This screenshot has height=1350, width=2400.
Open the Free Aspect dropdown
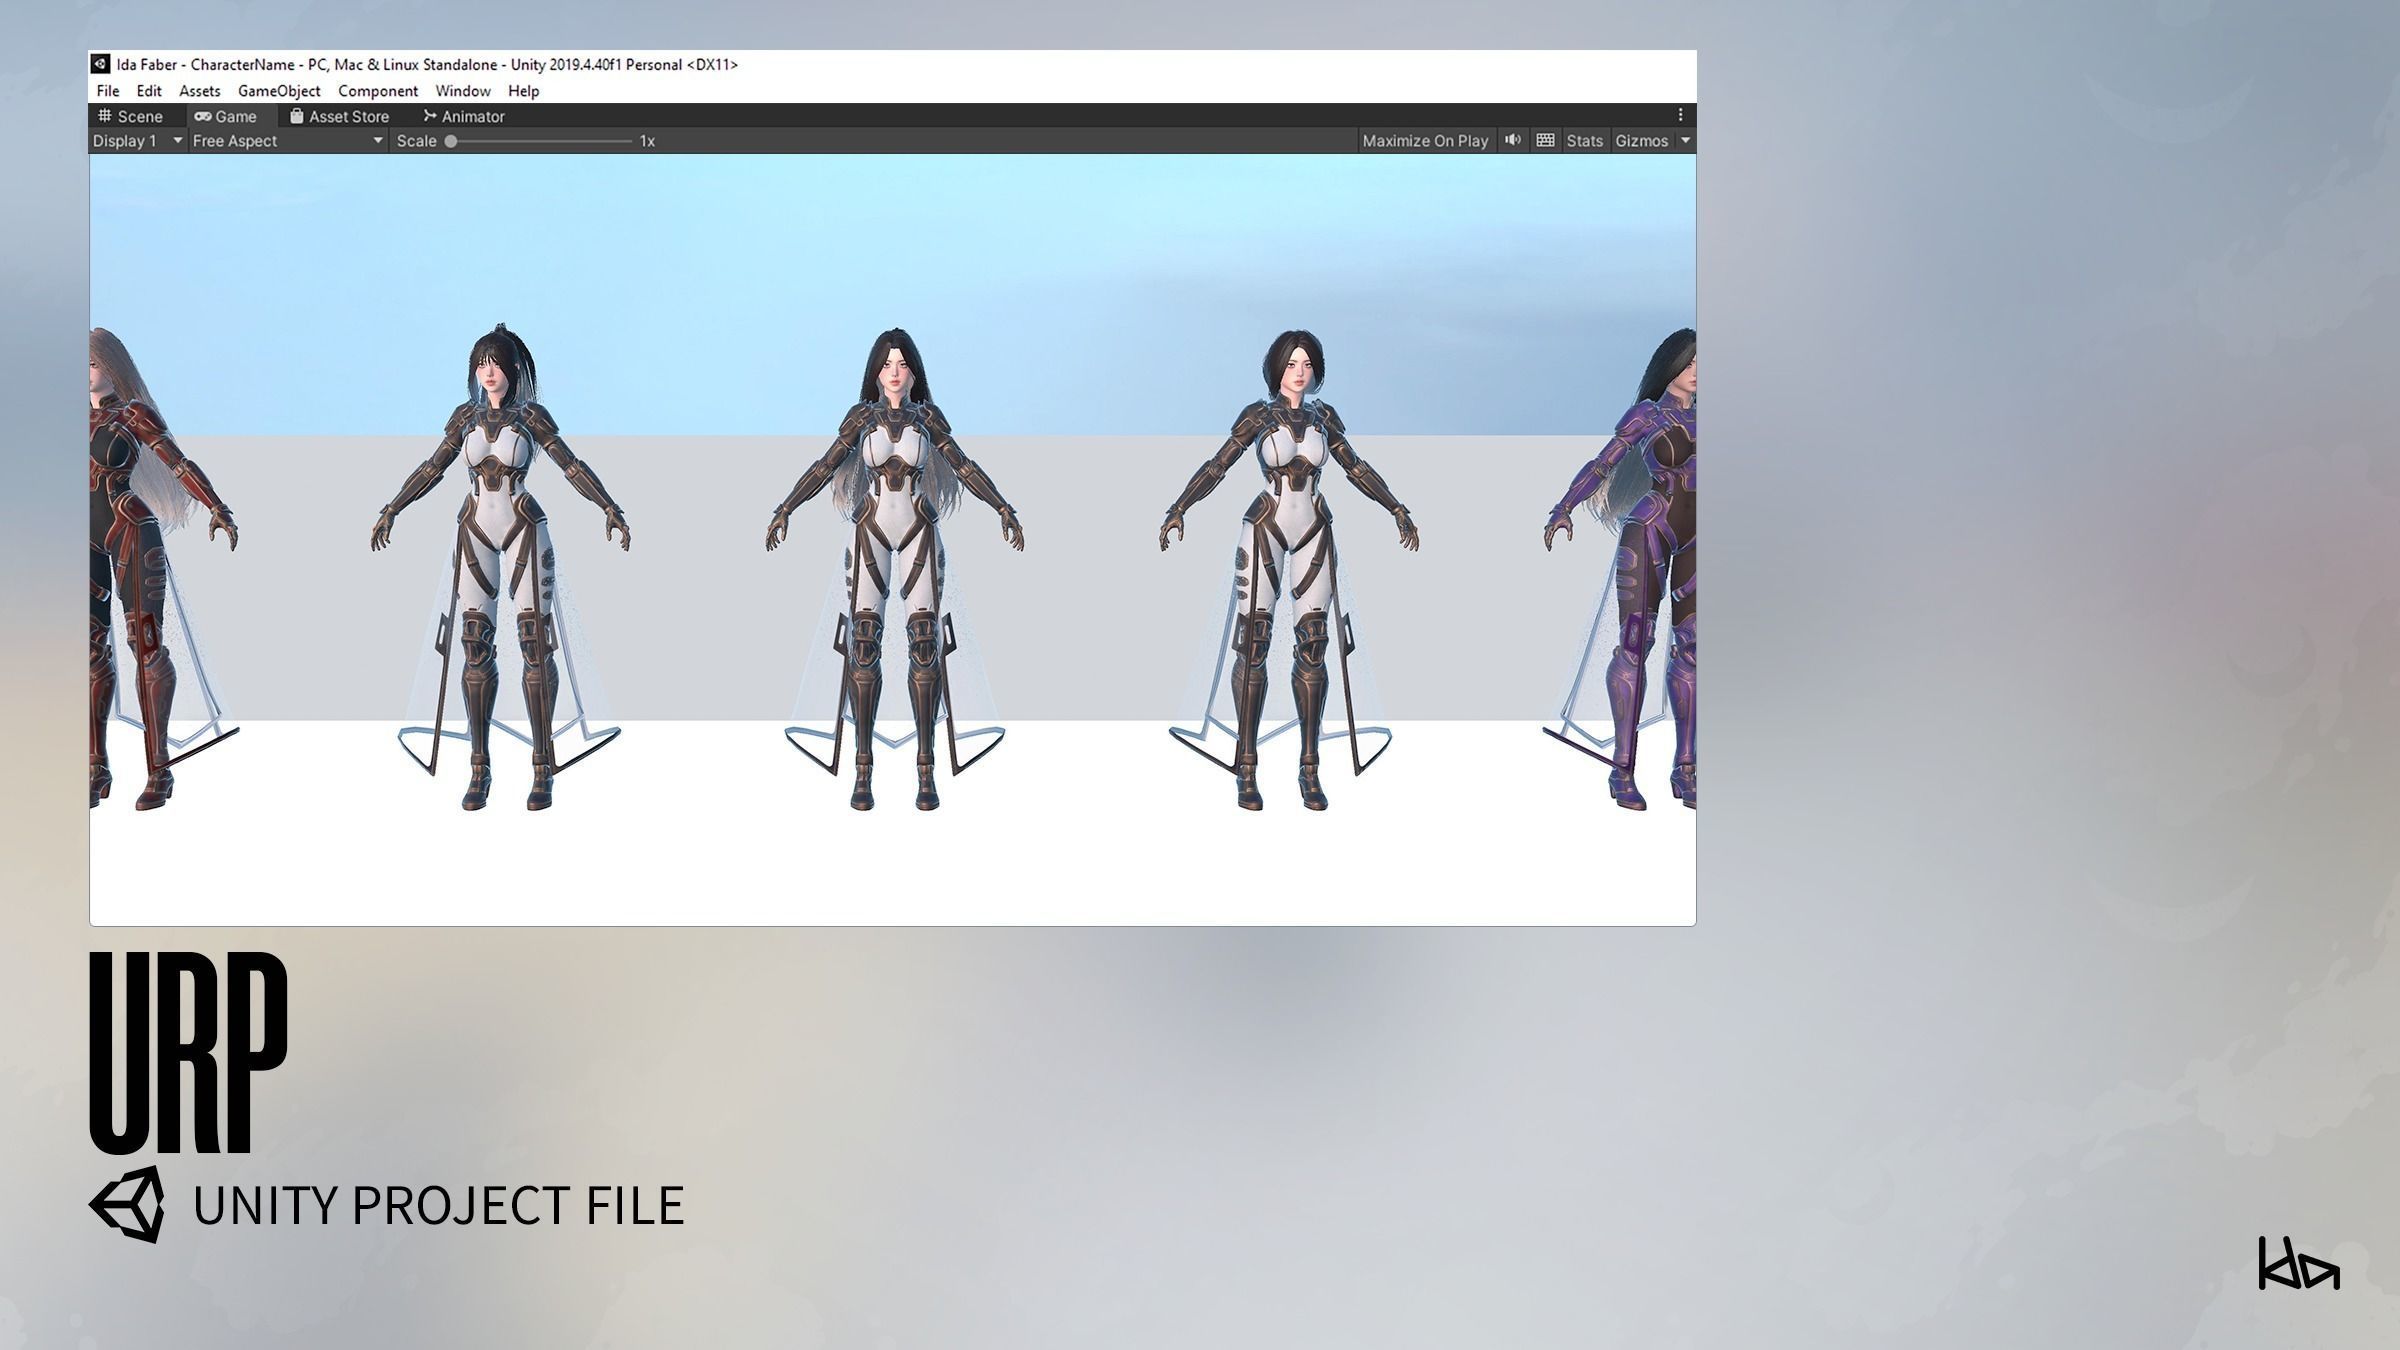(x=288, y=141)
